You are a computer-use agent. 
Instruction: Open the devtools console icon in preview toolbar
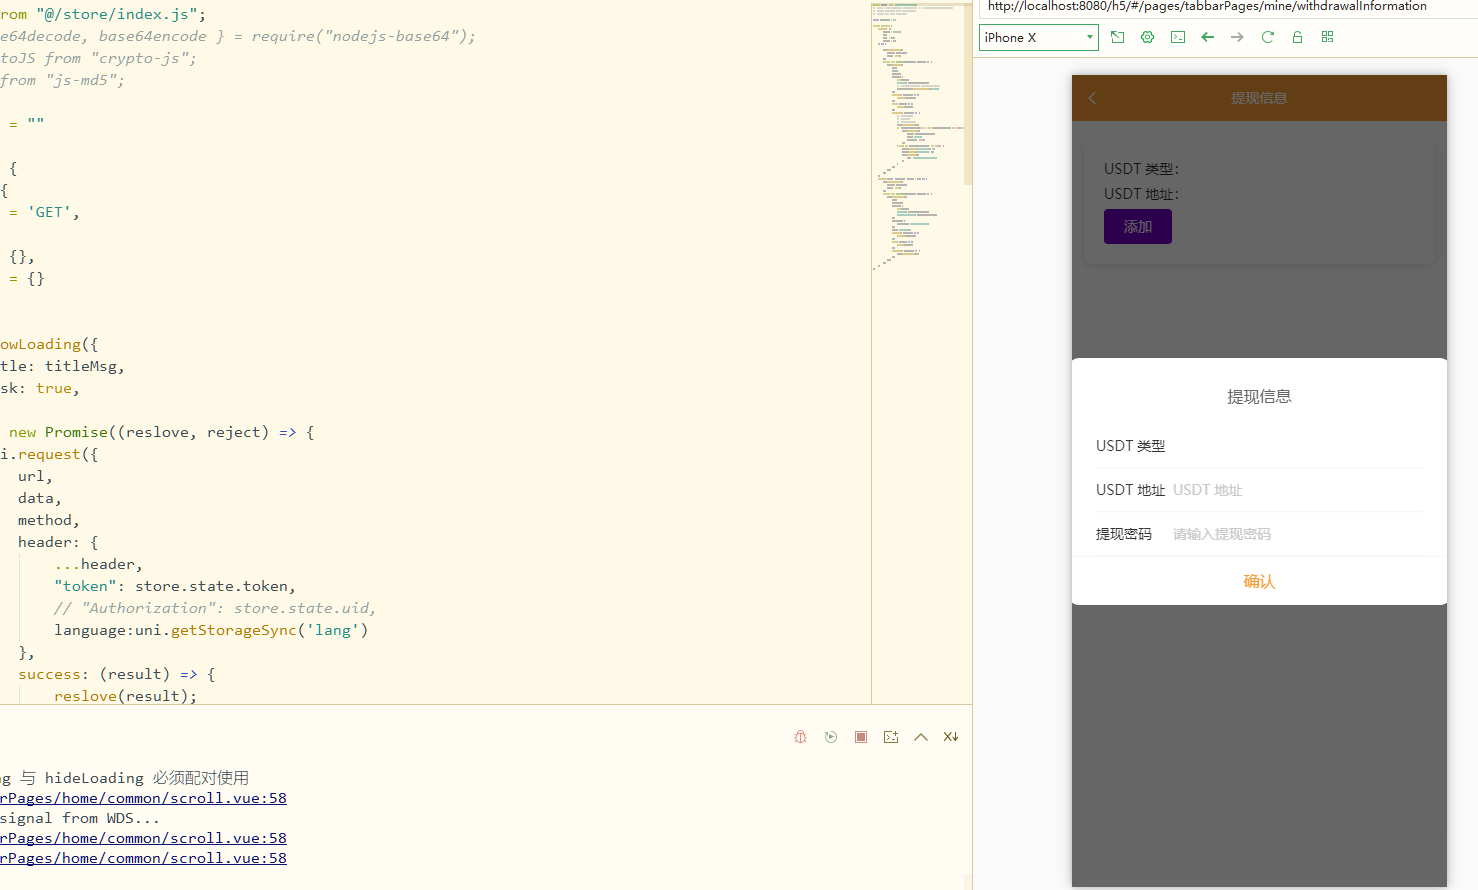(x=1178, y=37)
